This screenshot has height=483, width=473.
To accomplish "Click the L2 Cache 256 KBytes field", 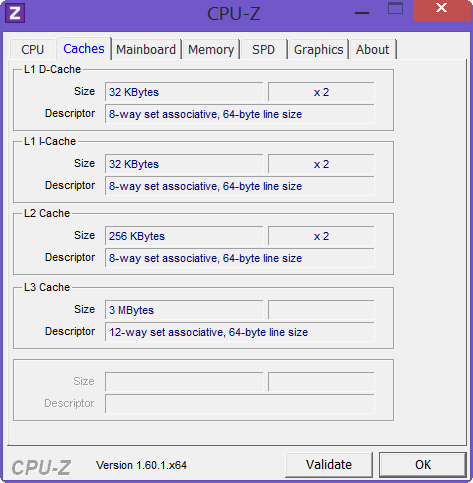I will (184, 236).
